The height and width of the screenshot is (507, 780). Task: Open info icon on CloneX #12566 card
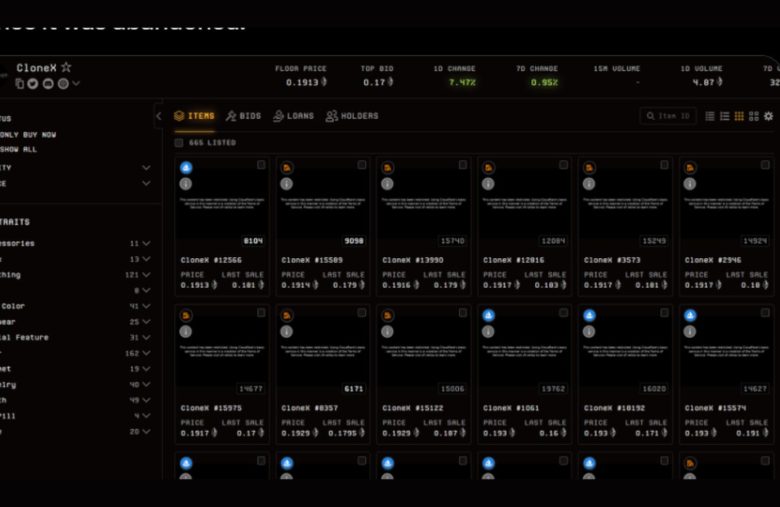pos(186,184)
